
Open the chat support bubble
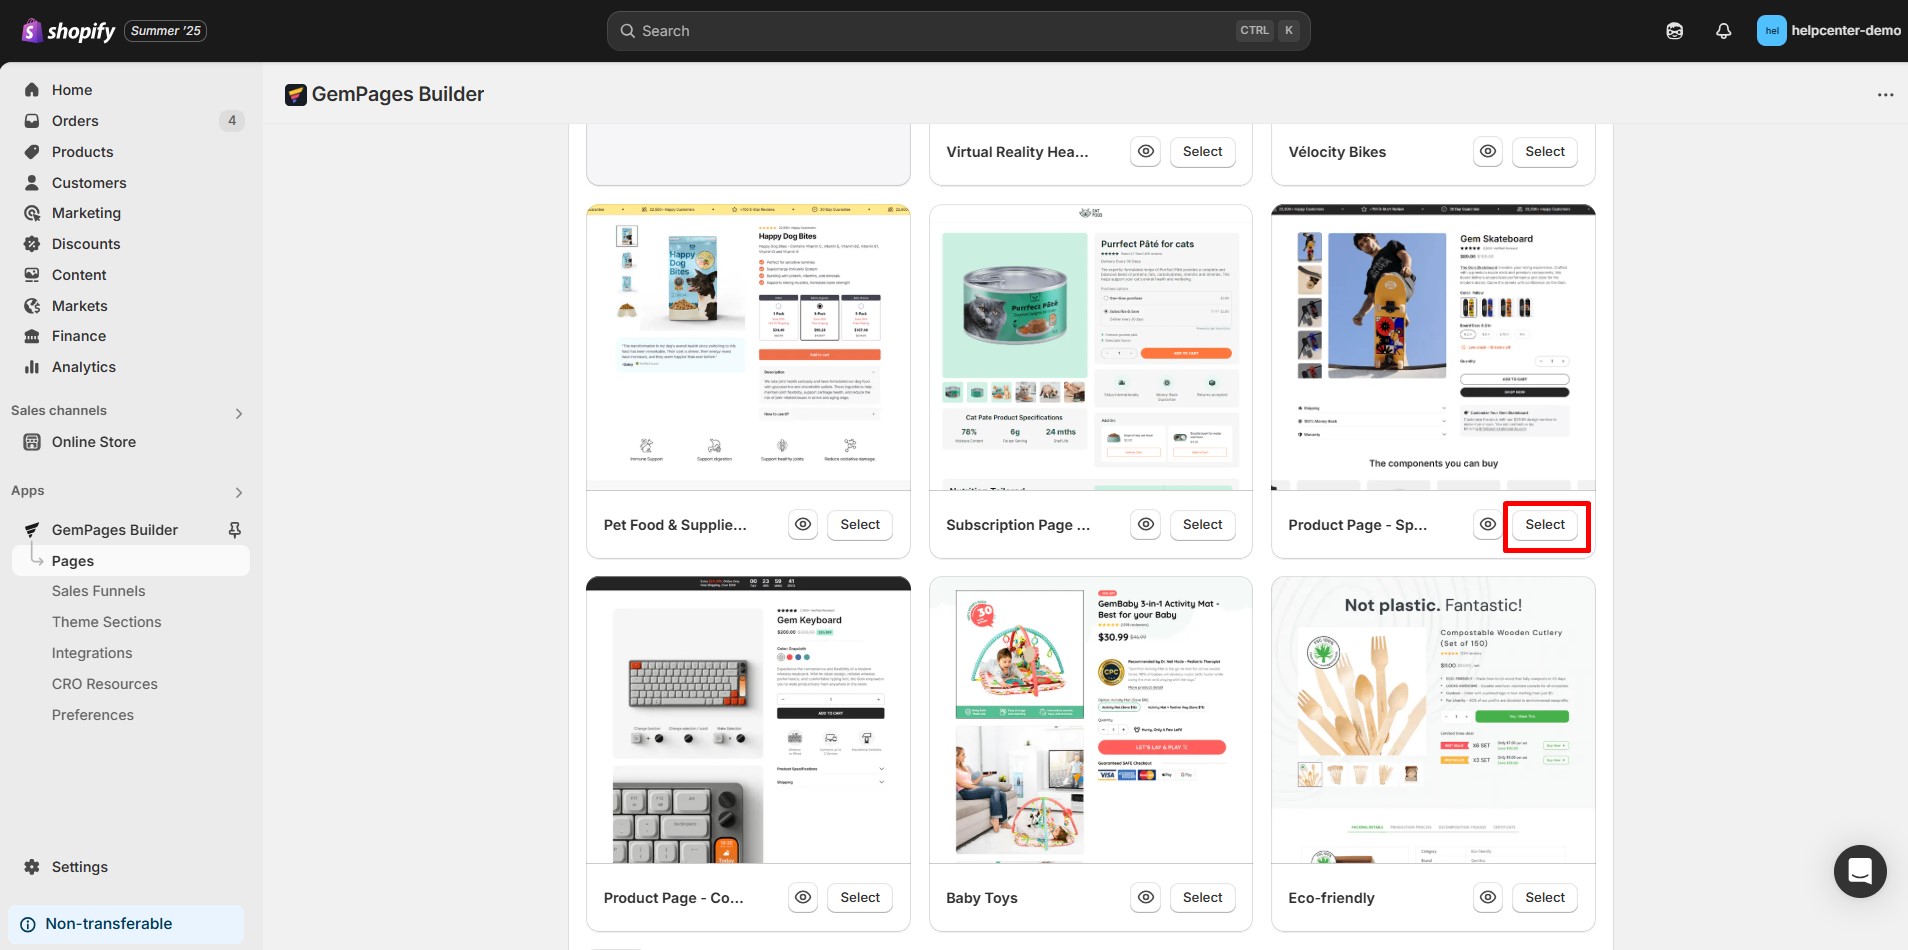pos(1859,871)
